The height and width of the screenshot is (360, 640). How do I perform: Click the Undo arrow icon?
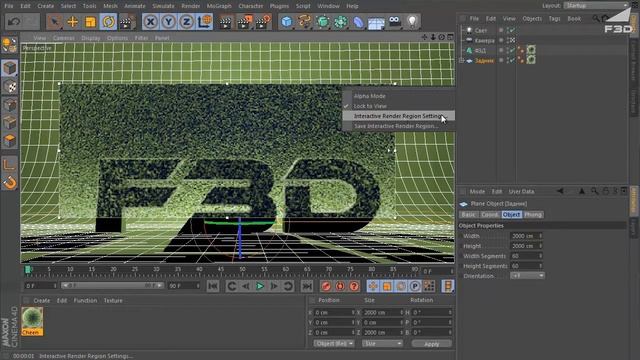click(14, 22)
